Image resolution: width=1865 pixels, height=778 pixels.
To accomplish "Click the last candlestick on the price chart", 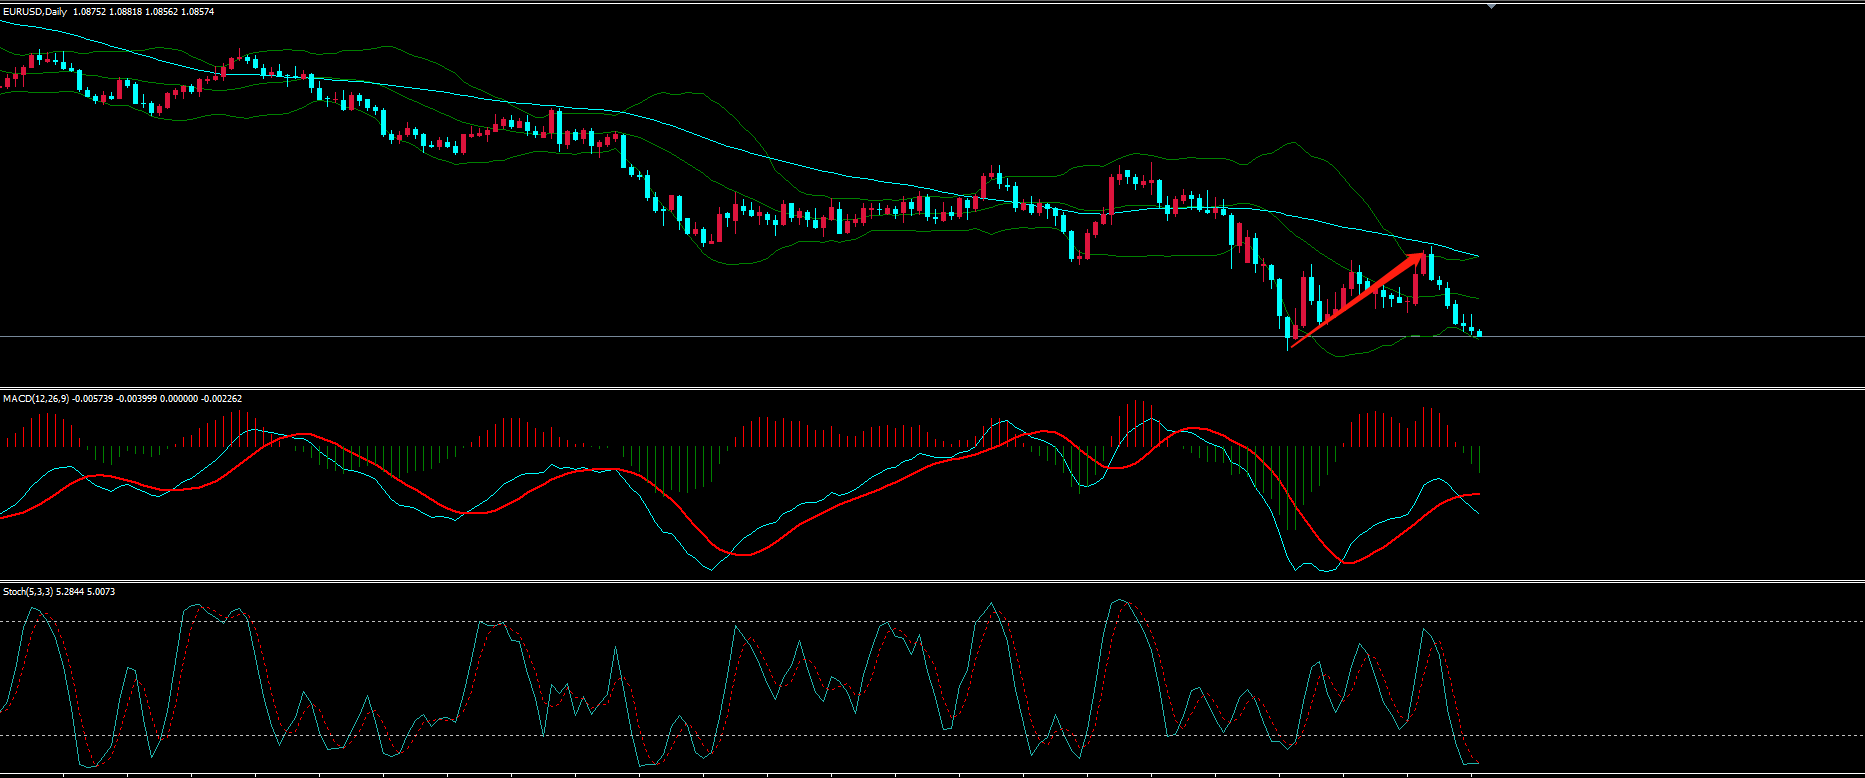I will coord(1479,333).
